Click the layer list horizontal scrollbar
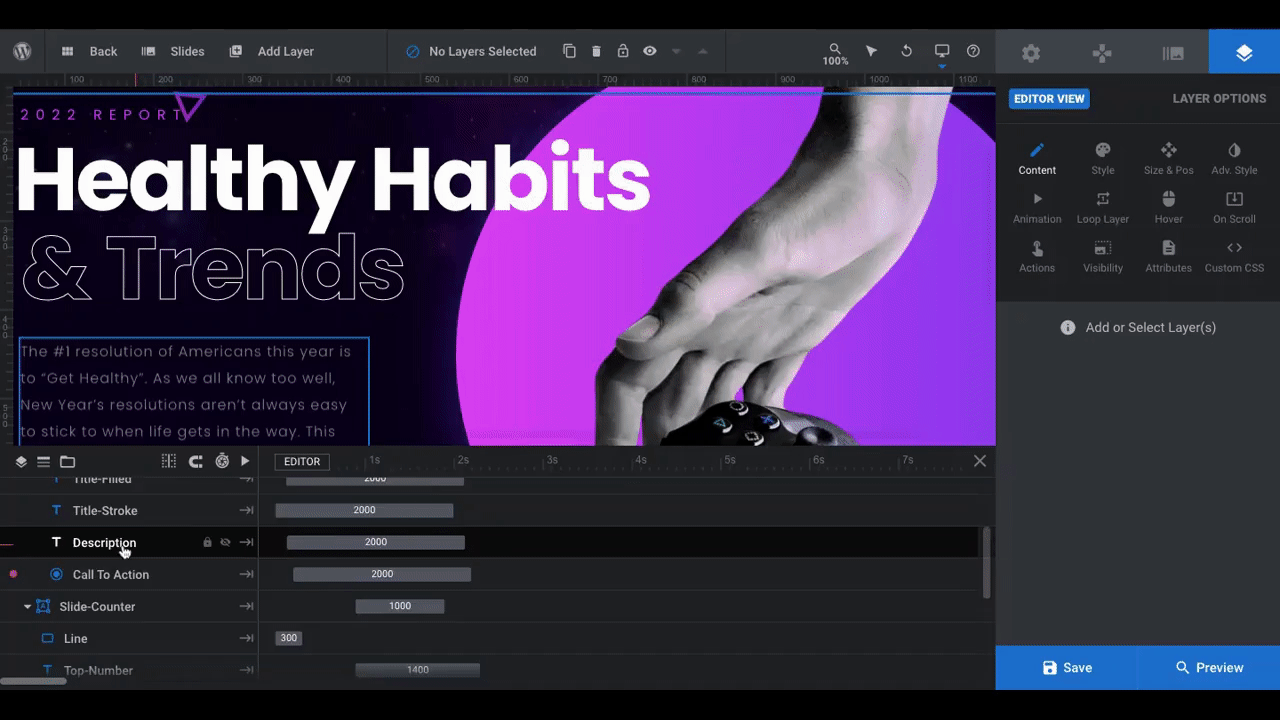 coord(34,682)
